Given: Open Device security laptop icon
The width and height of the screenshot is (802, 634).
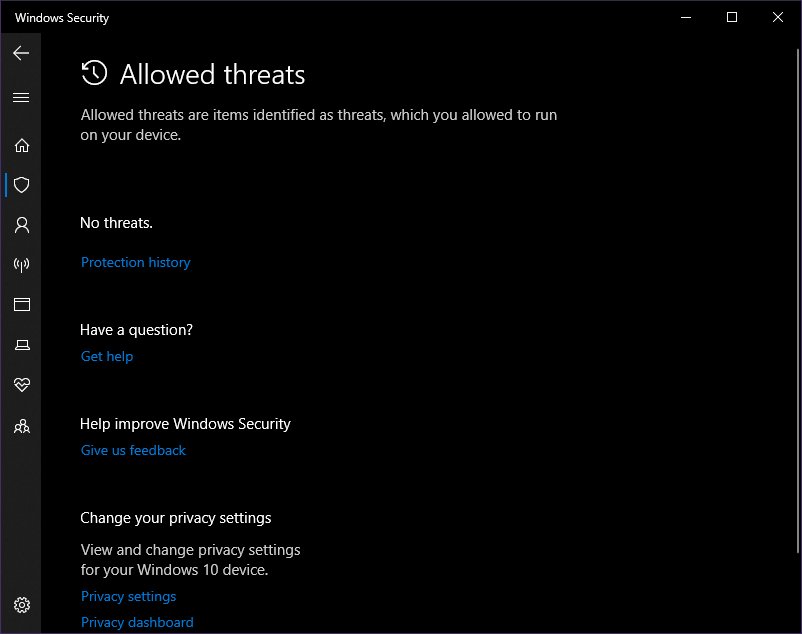Looking at the screenshot, I should 21,345.
